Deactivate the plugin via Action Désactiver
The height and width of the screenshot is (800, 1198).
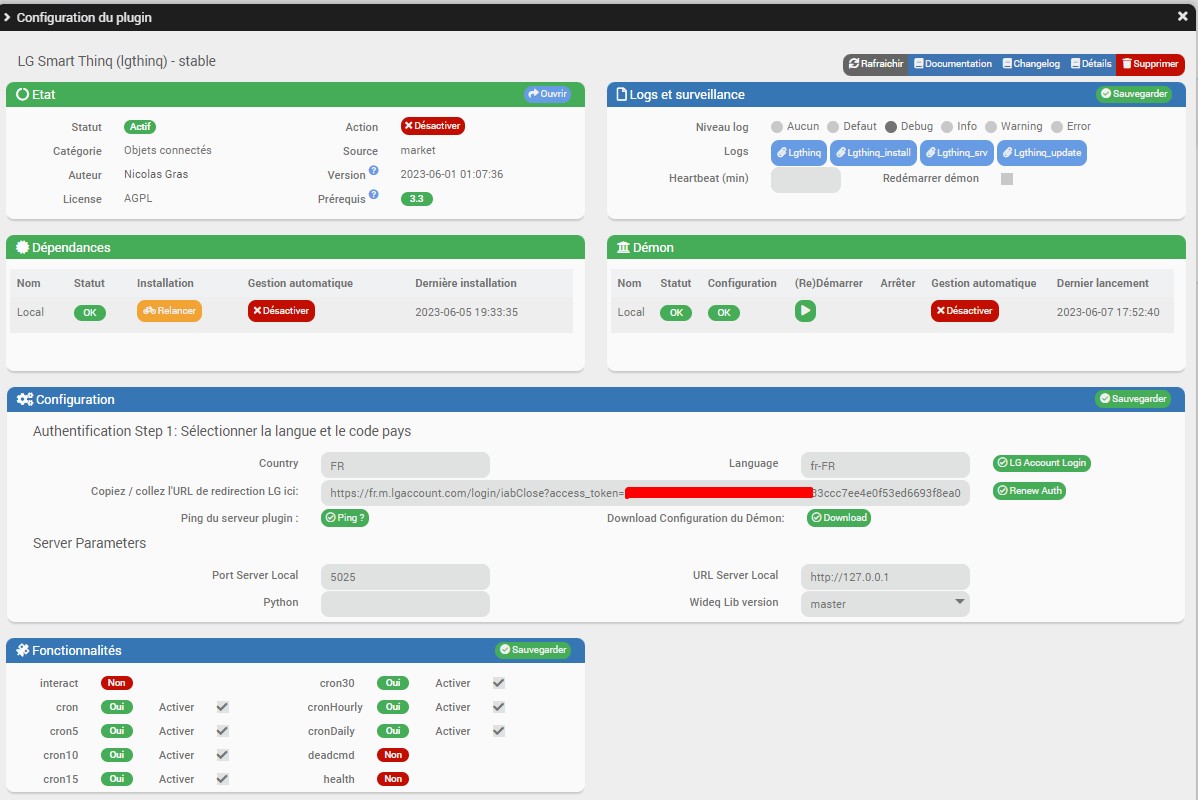click(432, 126)
